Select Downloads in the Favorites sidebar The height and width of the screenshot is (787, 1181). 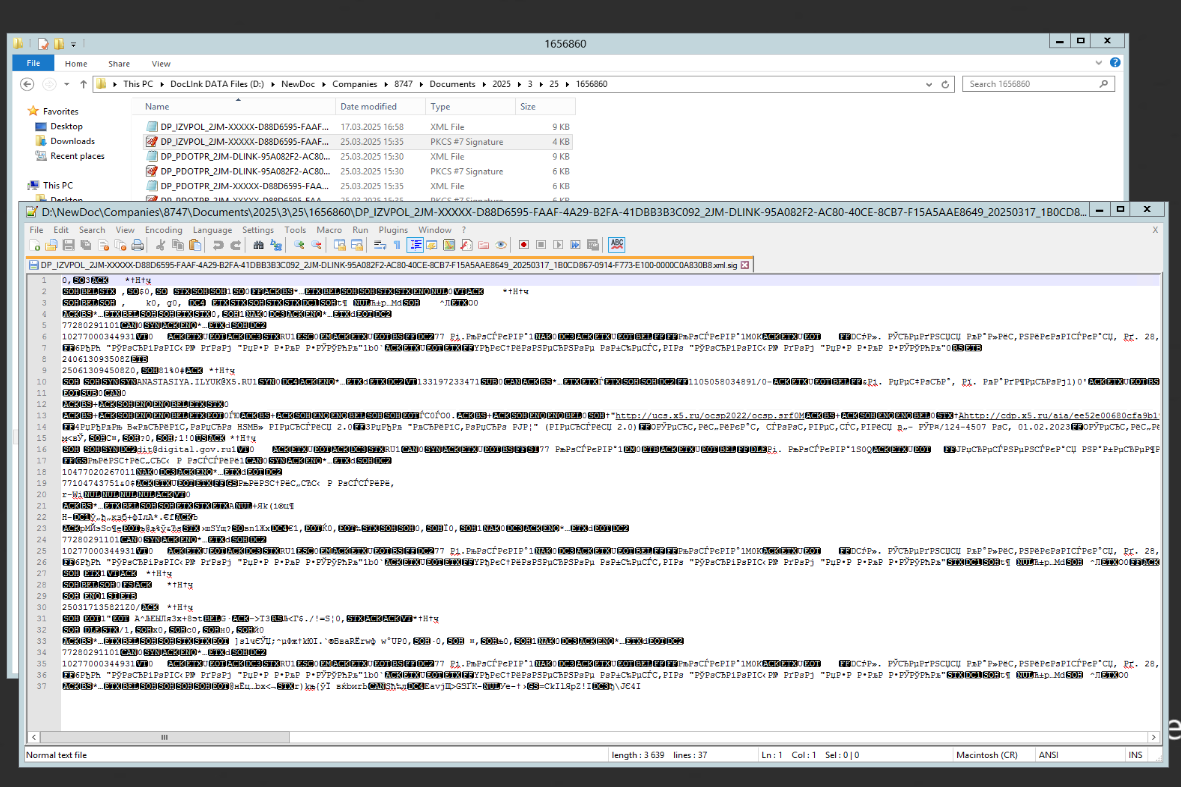tap(72, 141)
